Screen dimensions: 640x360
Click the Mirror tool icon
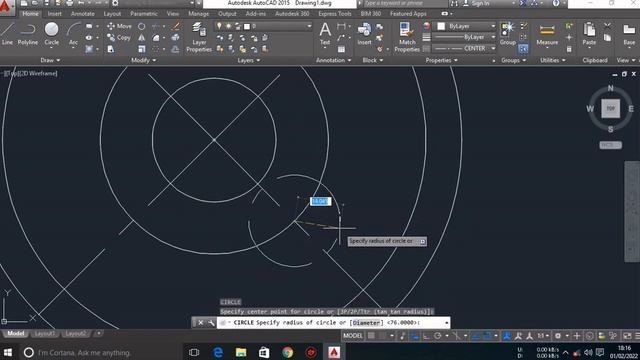[142, 38]
